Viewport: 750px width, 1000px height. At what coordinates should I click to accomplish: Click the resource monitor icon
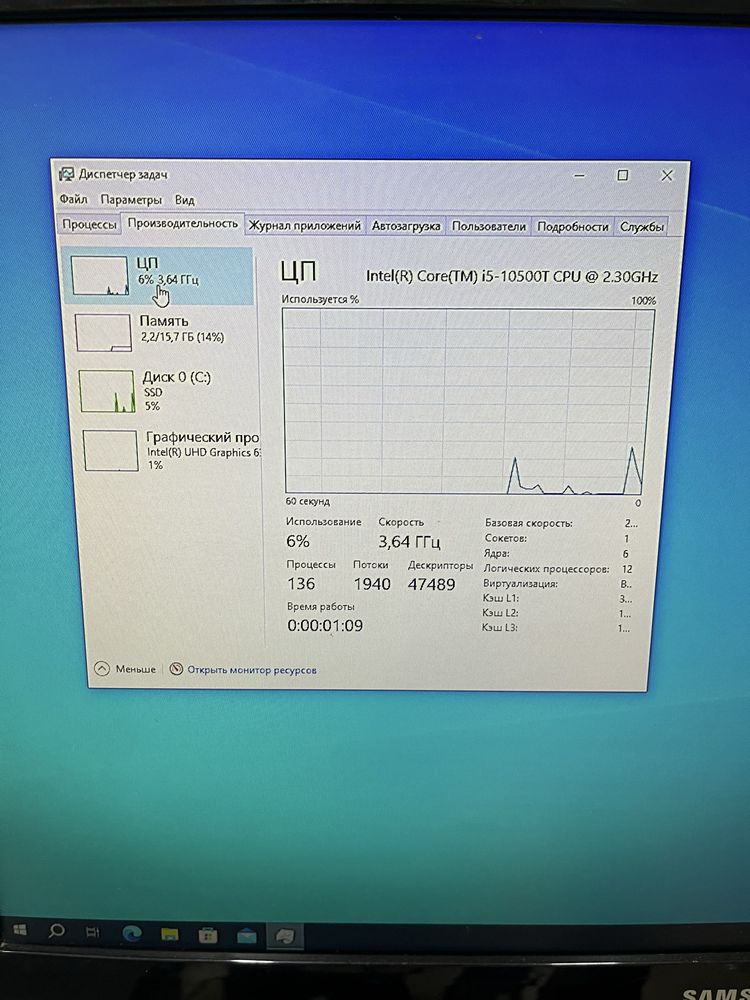[x=176, y=670]
